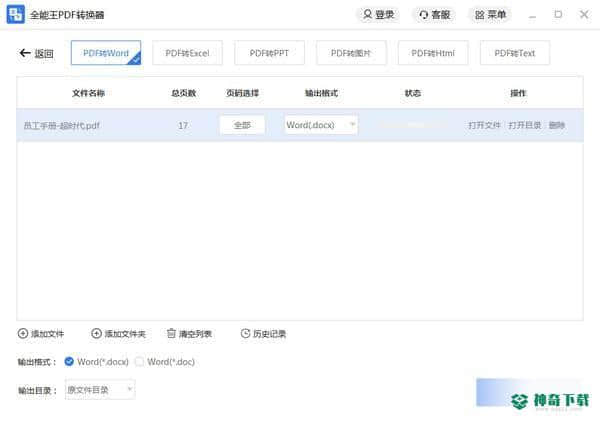Switch to the PDF转Word tab

(106, 53)
